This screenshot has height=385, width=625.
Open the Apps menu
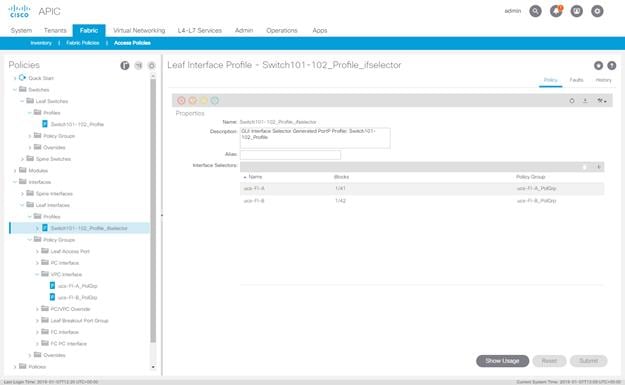coord(320,30)
